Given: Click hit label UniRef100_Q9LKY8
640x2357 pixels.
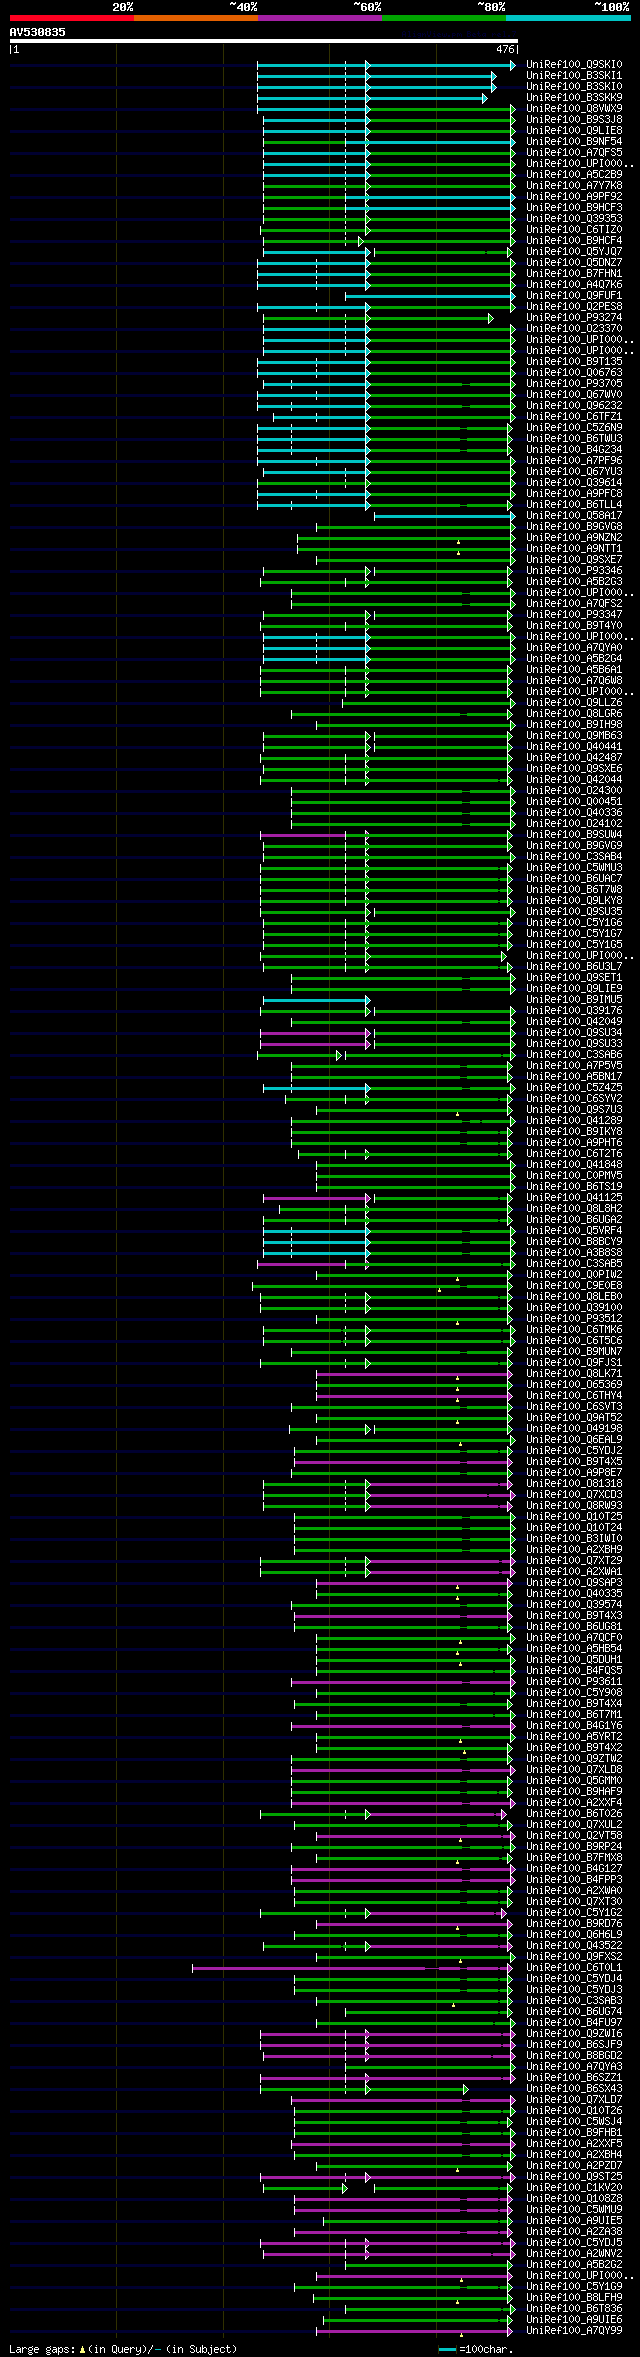Looking at the screenshot, I should tap(574, 901).
